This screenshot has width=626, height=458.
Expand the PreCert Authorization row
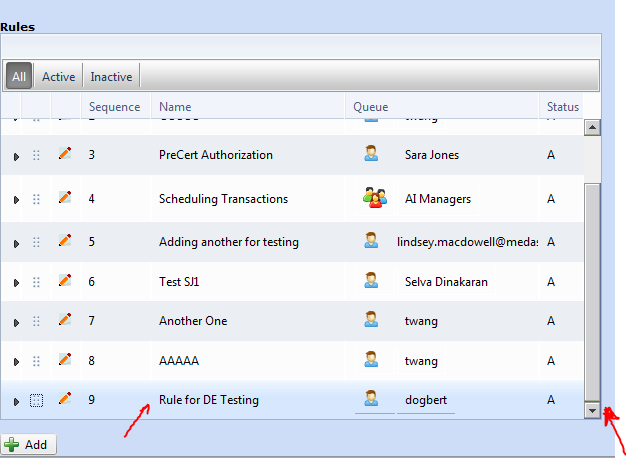pyautogui.click(x=16, y=156)
